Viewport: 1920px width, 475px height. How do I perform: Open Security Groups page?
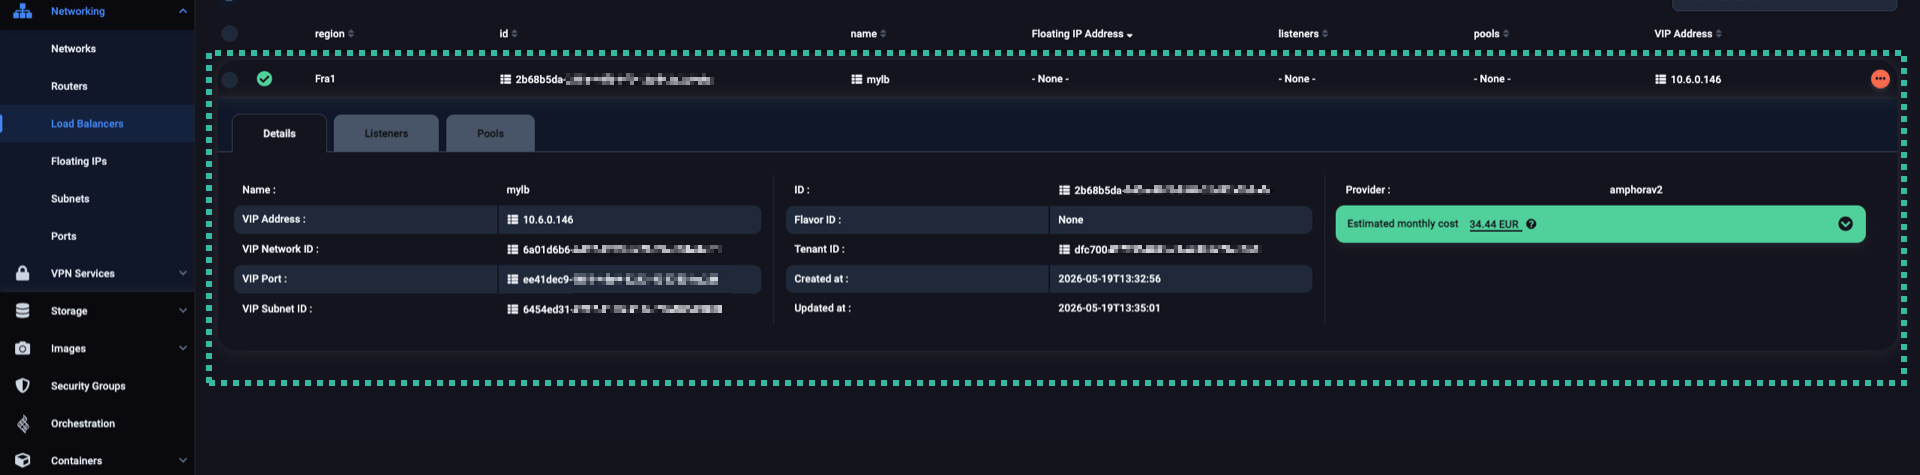(88, 386)
